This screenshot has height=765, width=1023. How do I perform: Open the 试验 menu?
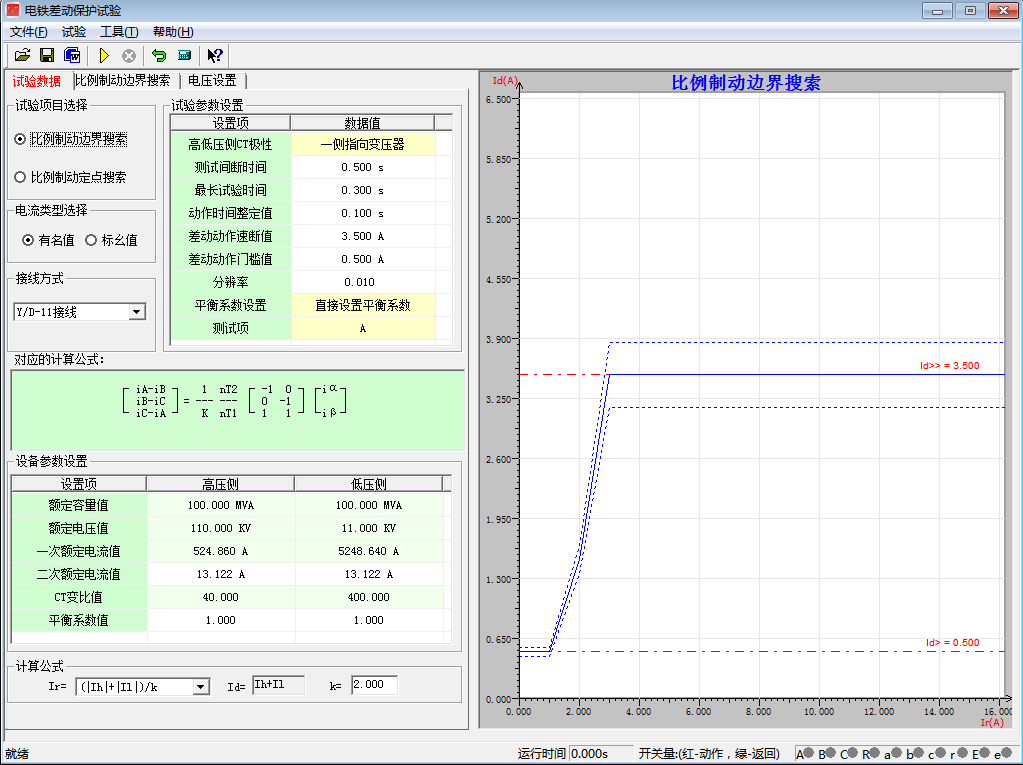pyautogui.click(x=74, y=32)
